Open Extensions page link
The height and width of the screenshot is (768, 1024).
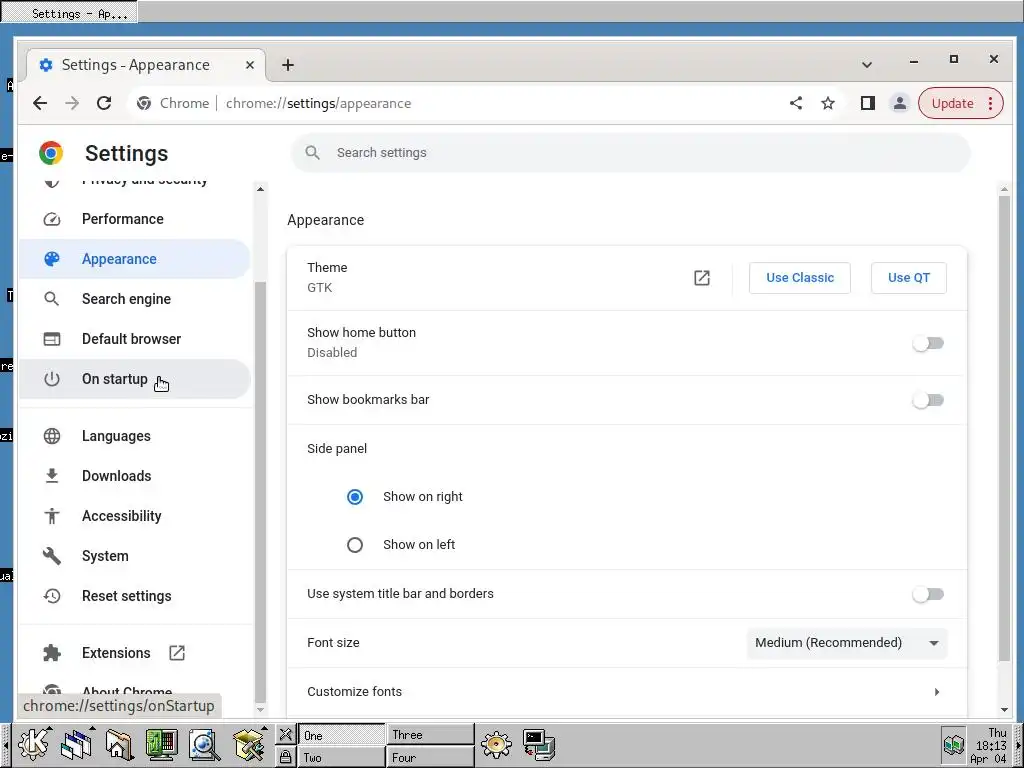[135, 653]
